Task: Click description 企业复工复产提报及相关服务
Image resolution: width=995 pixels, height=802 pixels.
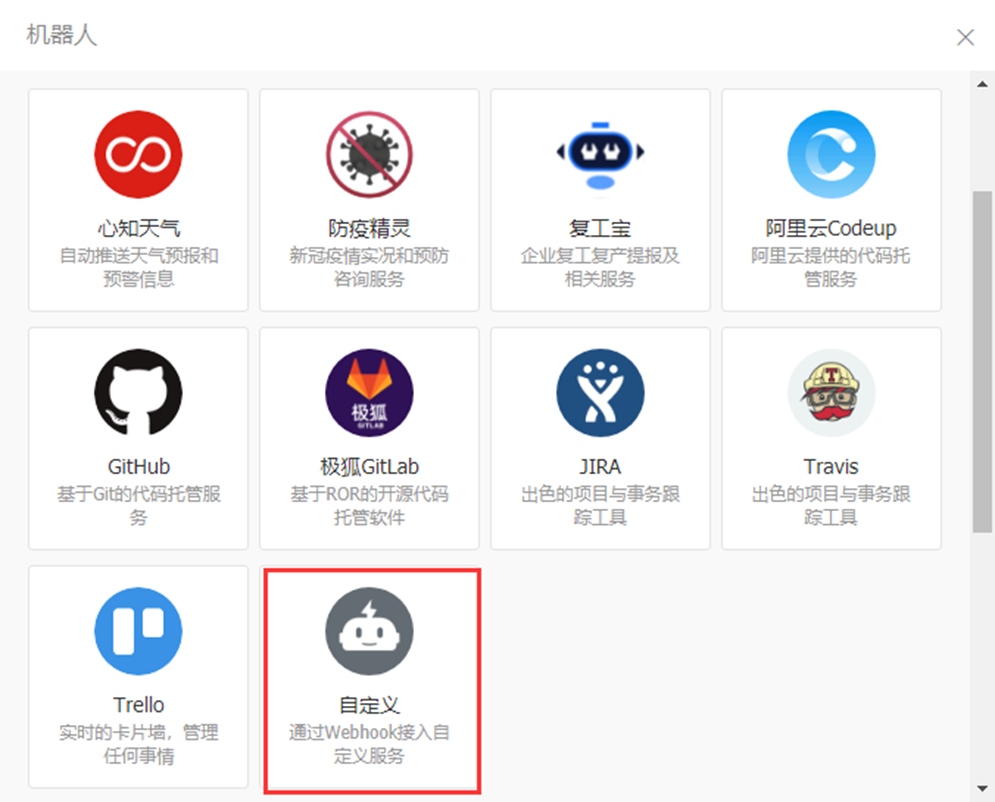Action: click(x=600, y=267)
